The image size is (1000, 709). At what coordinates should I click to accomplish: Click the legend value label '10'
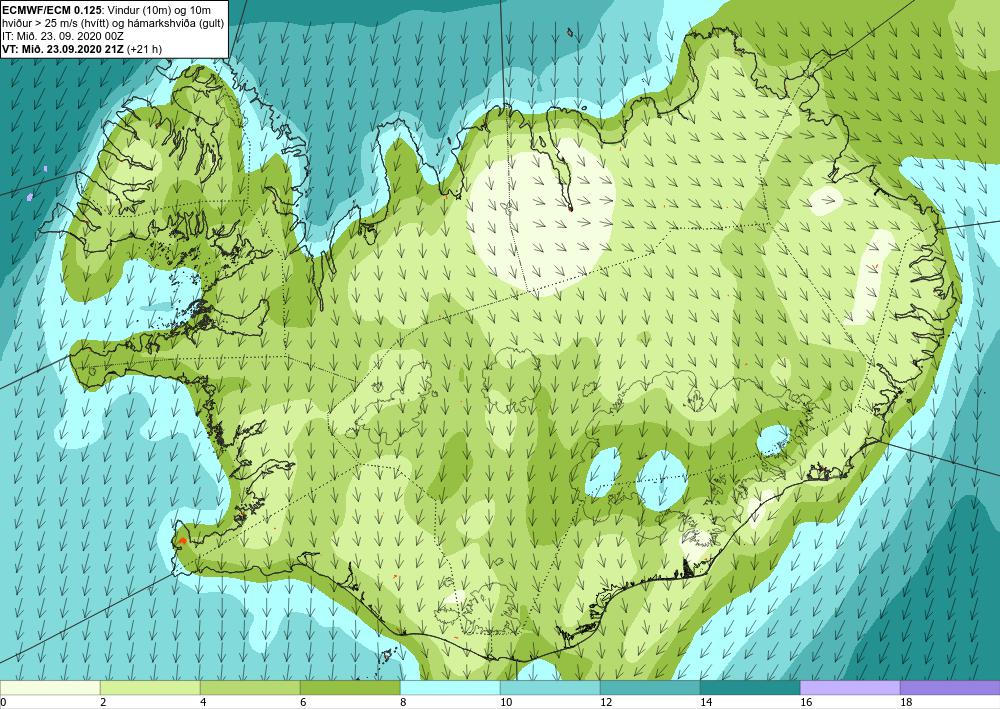(506, 702)
